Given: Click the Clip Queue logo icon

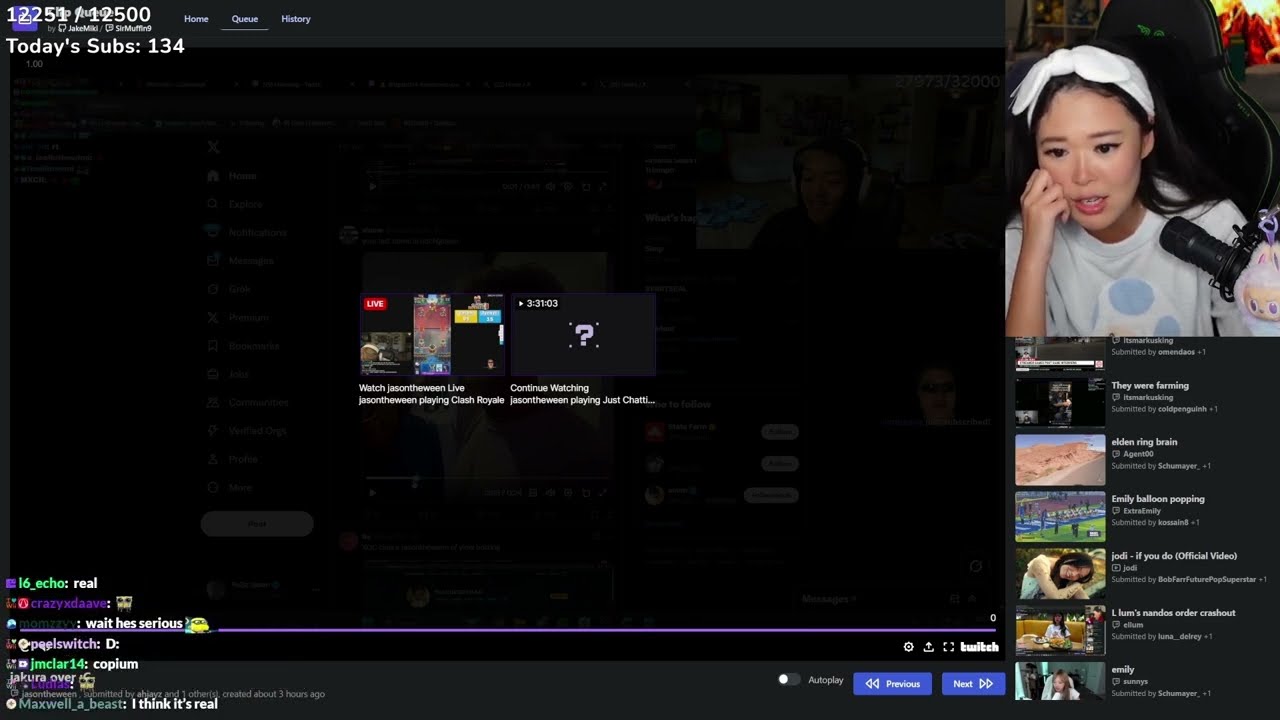Looking at the screenshot, I should [x=25, y=18].
